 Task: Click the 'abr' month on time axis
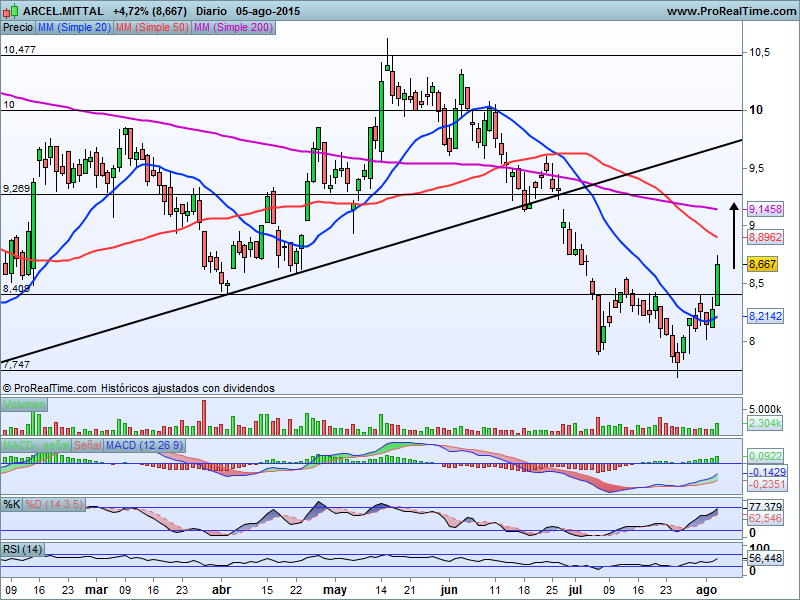(221, 590)
